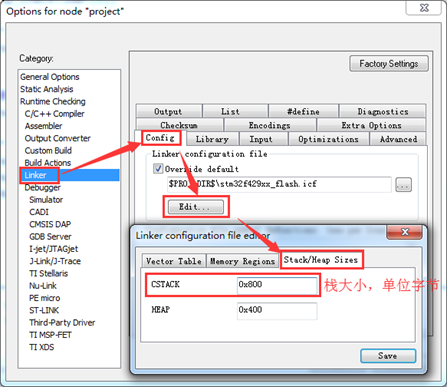Select Third-Party Driver entry
Screen dimensions: 447x387
(x=62, y=323)
